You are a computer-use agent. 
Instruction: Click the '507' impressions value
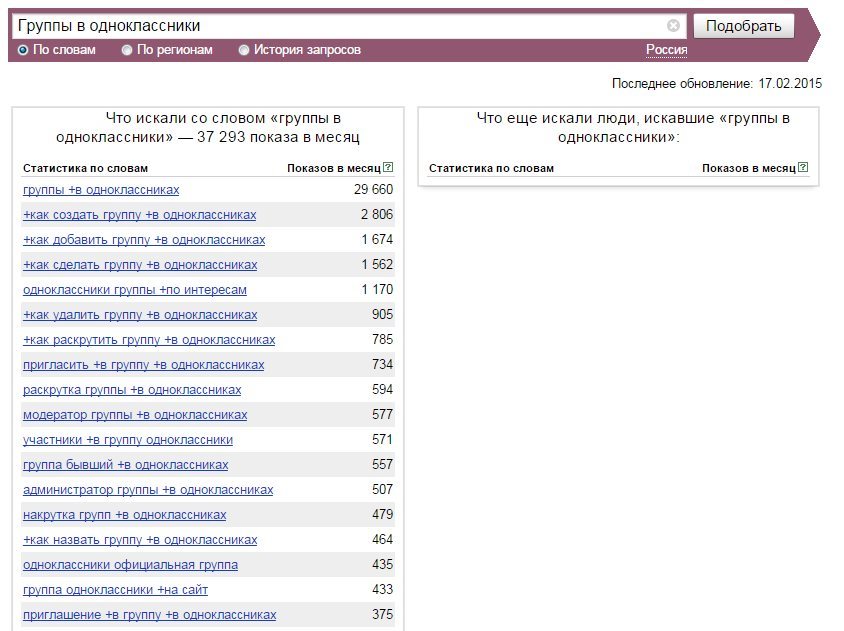[x=383, y=489]
